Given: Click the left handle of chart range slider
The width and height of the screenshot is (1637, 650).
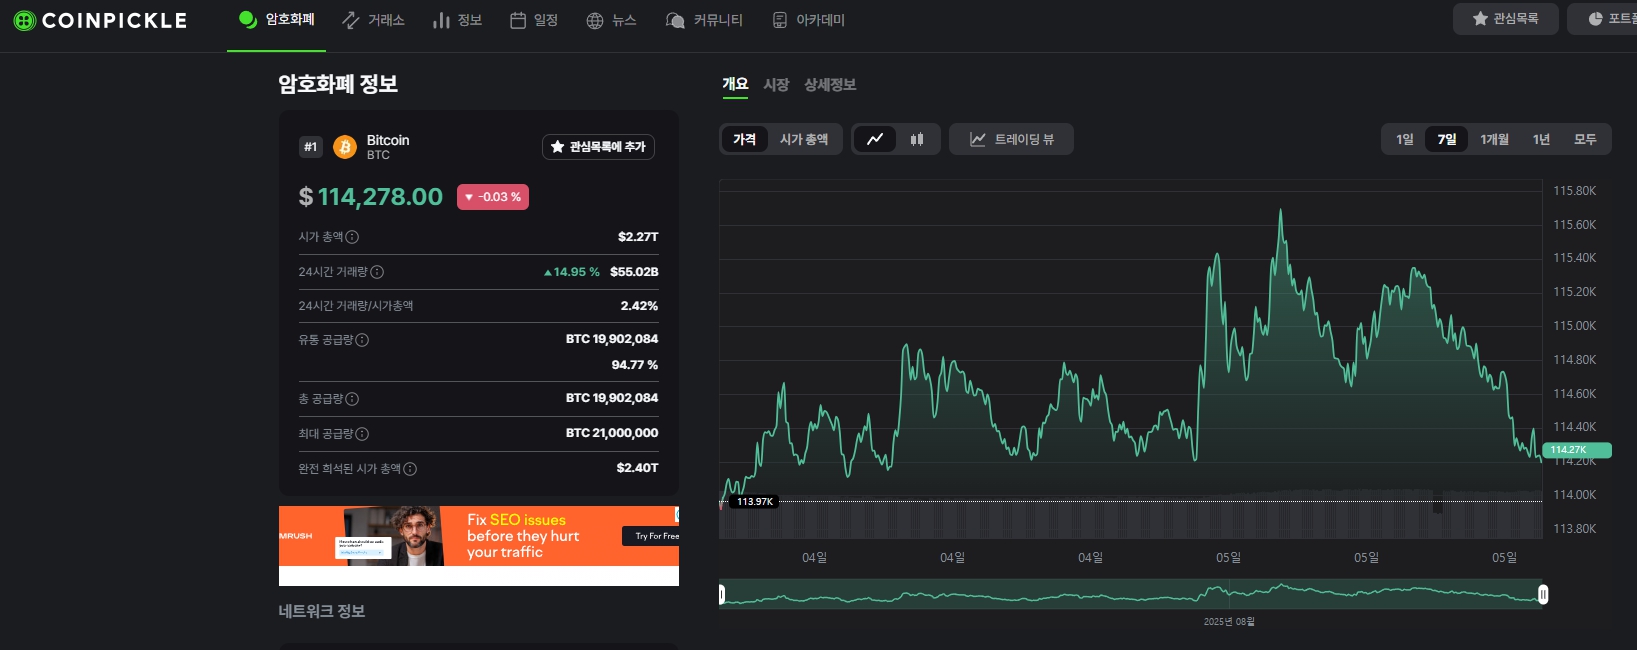Looking at the screenshot, I should (x=721, y=595).
